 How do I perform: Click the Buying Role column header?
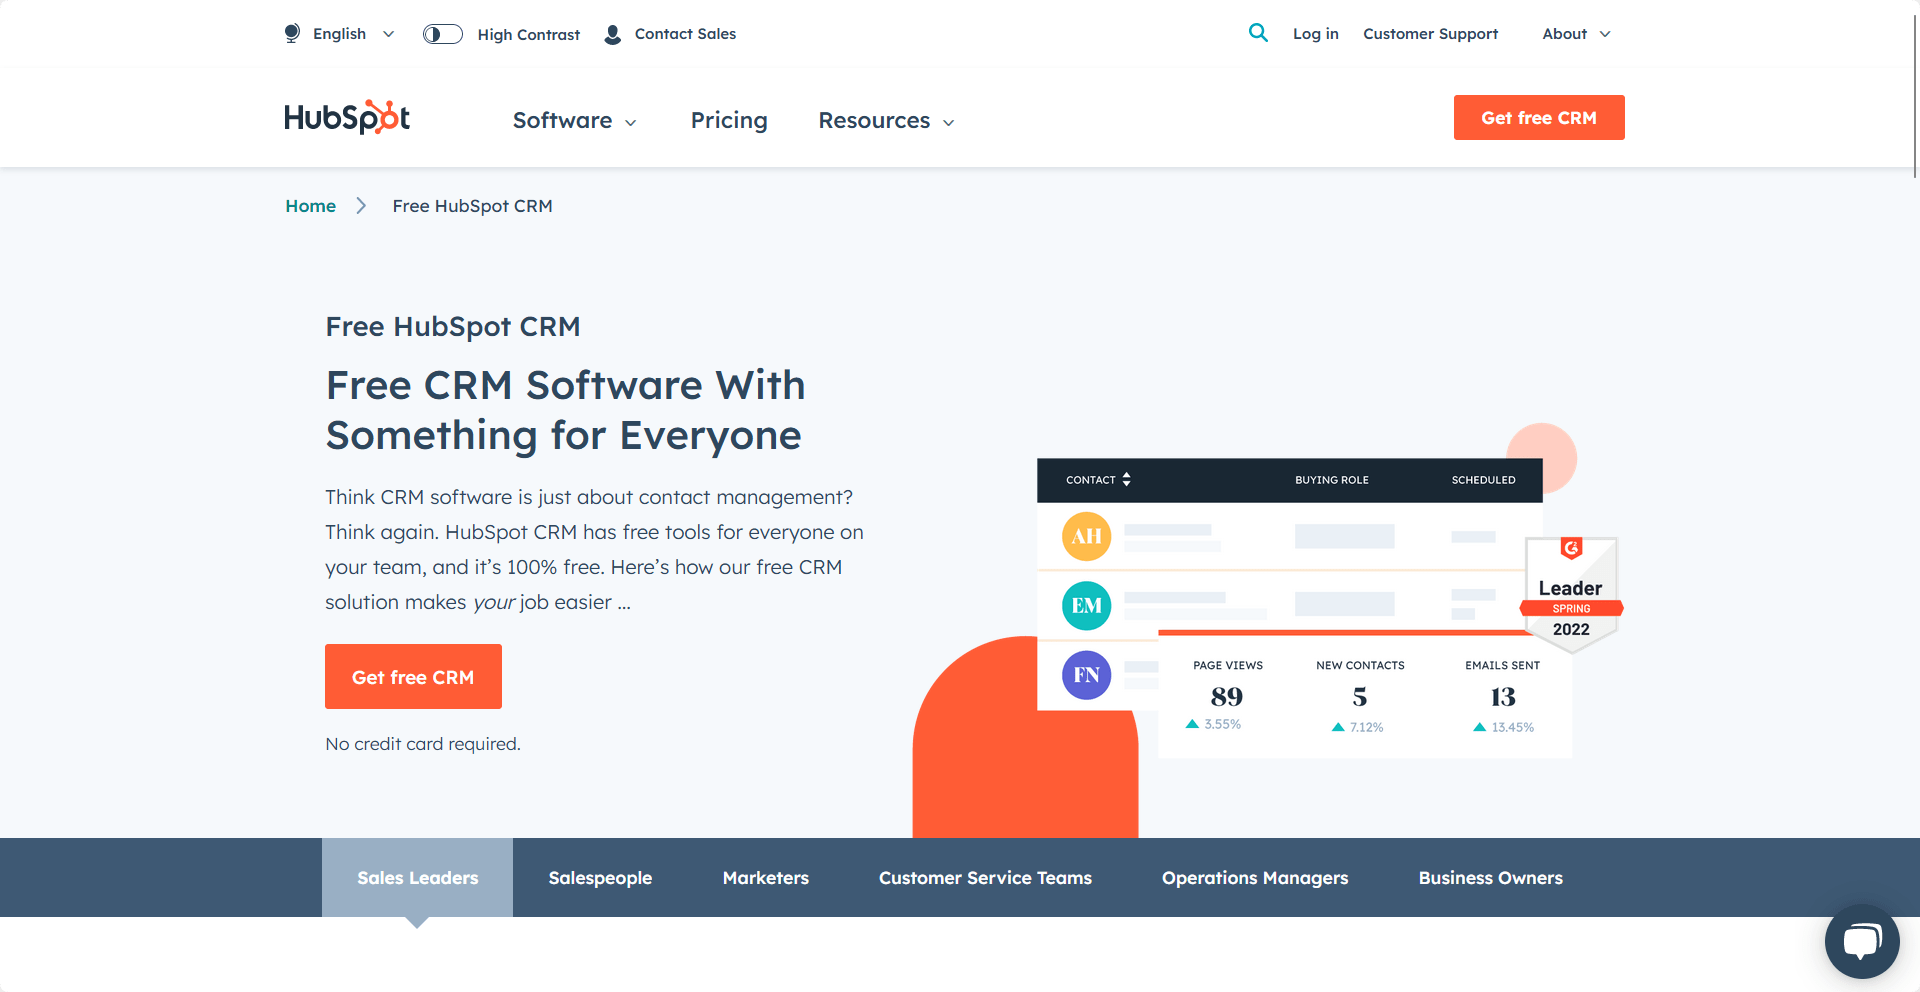[1332, 480]
